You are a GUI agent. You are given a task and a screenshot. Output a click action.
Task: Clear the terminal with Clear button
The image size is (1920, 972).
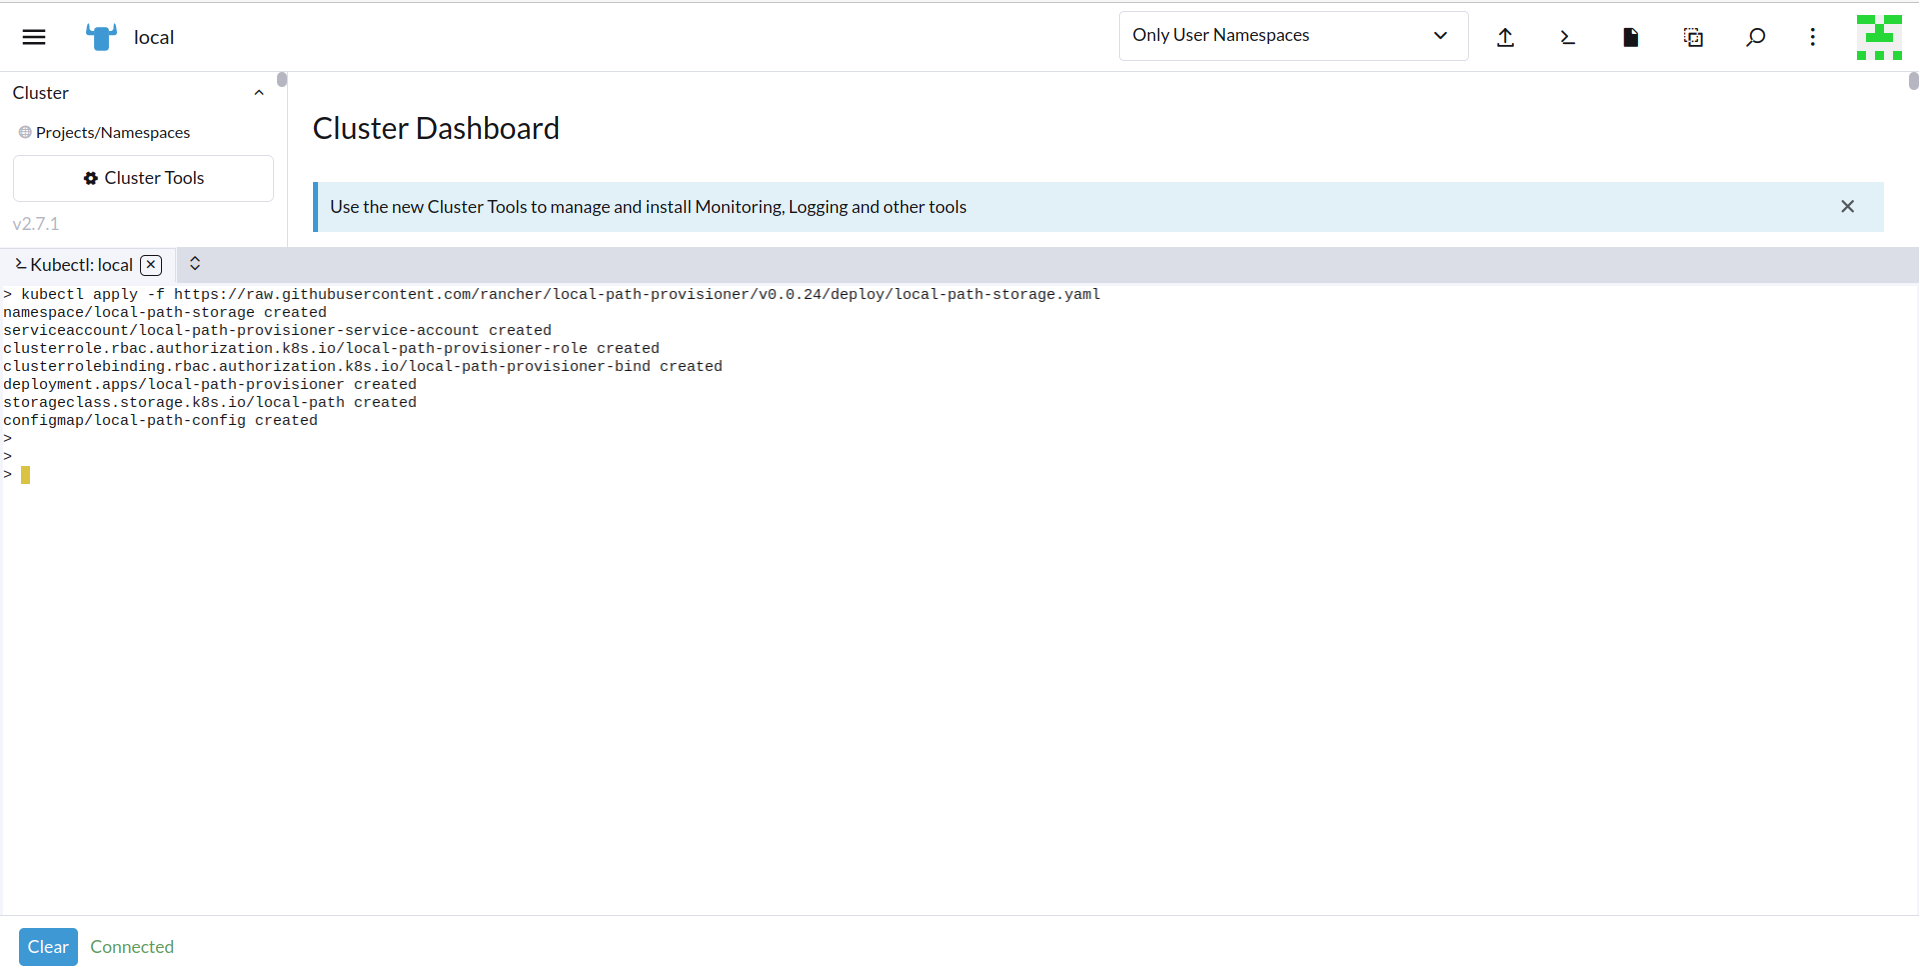tap(48, 947)
